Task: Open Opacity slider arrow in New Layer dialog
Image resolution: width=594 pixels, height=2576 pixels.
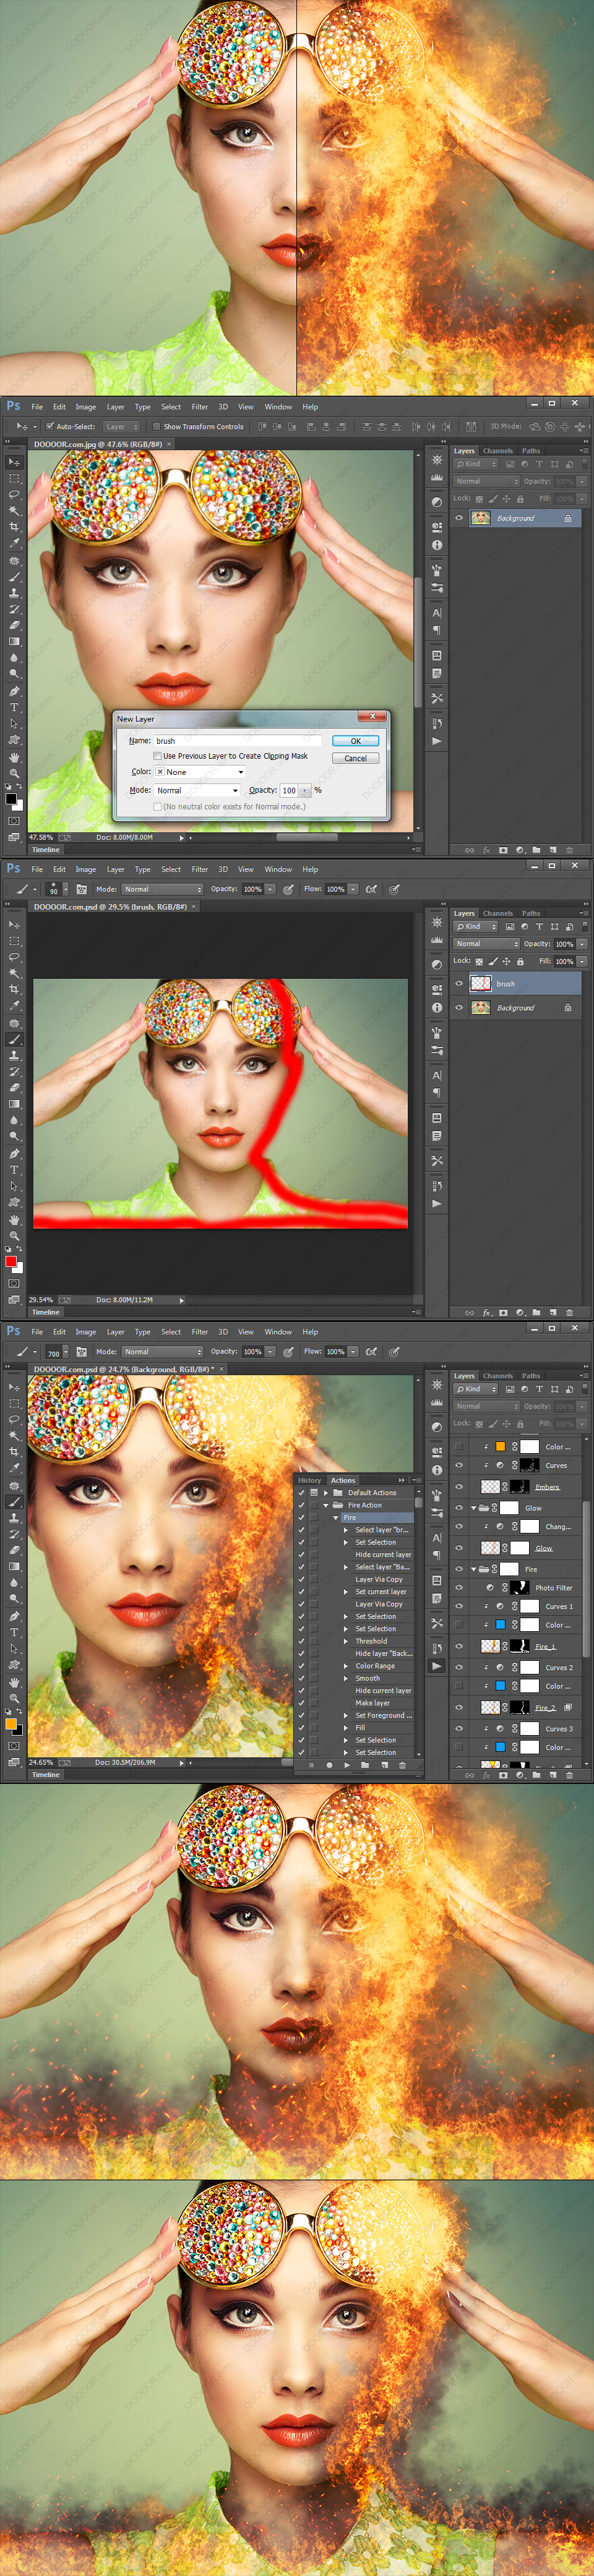Action: click(305, 790)
